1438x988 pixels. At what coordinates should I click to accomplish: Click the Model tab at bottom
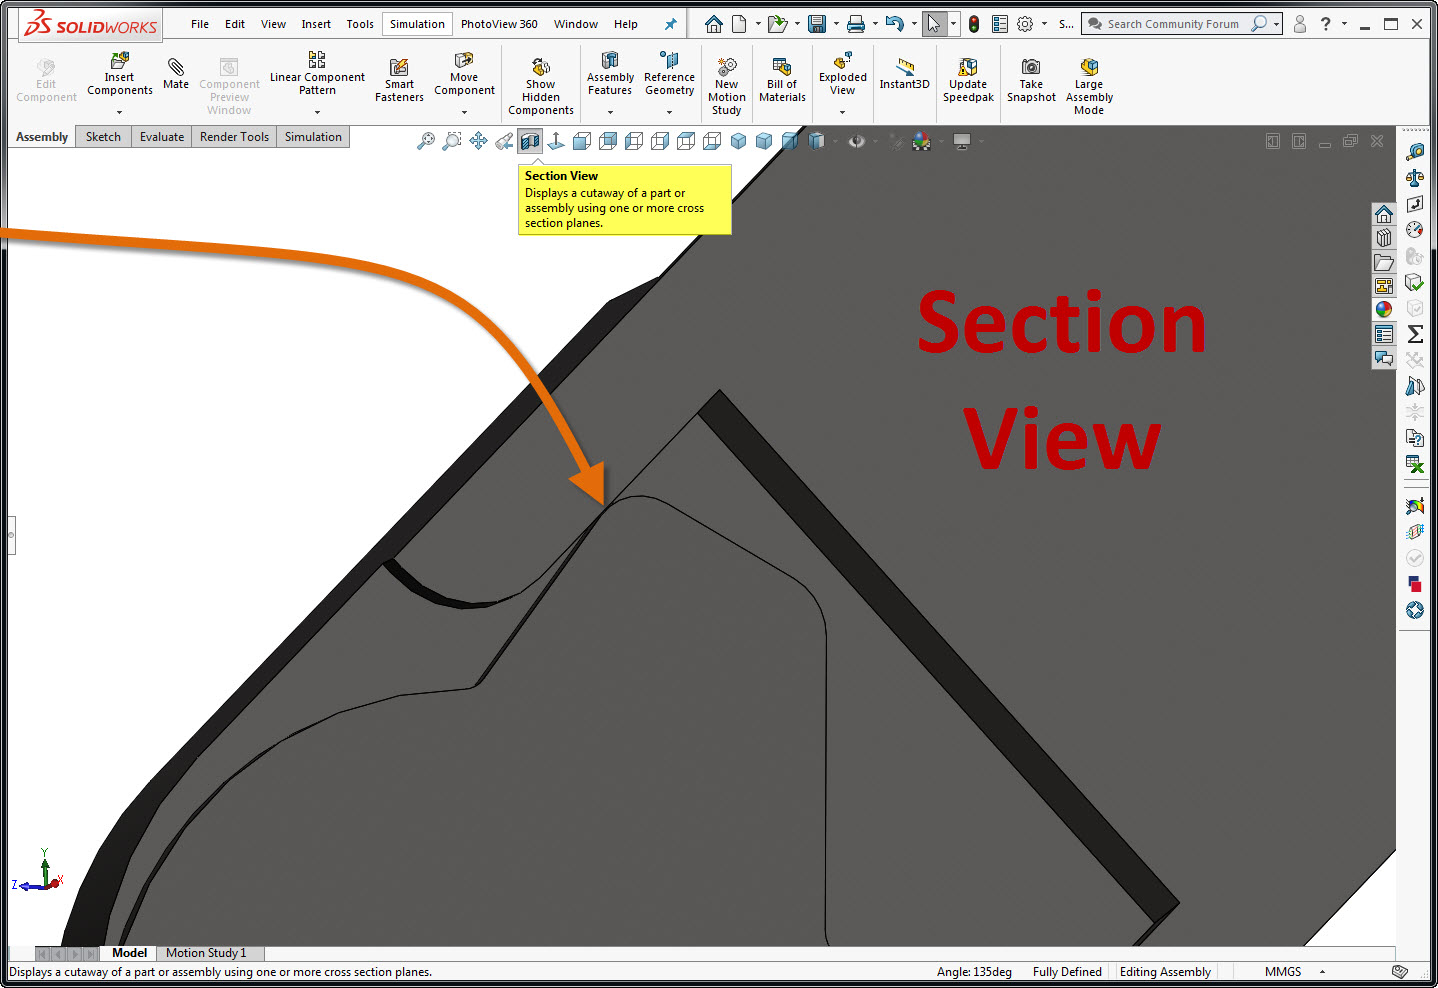point(129,953)
